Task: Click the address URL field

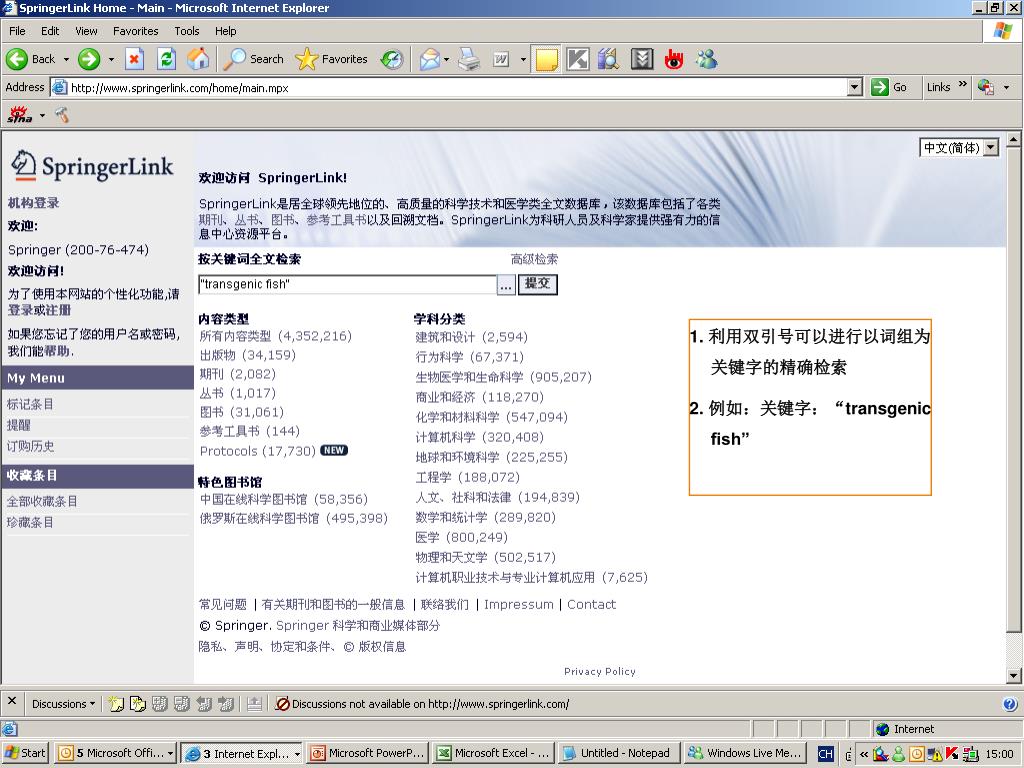Action: tap(457, 88)
